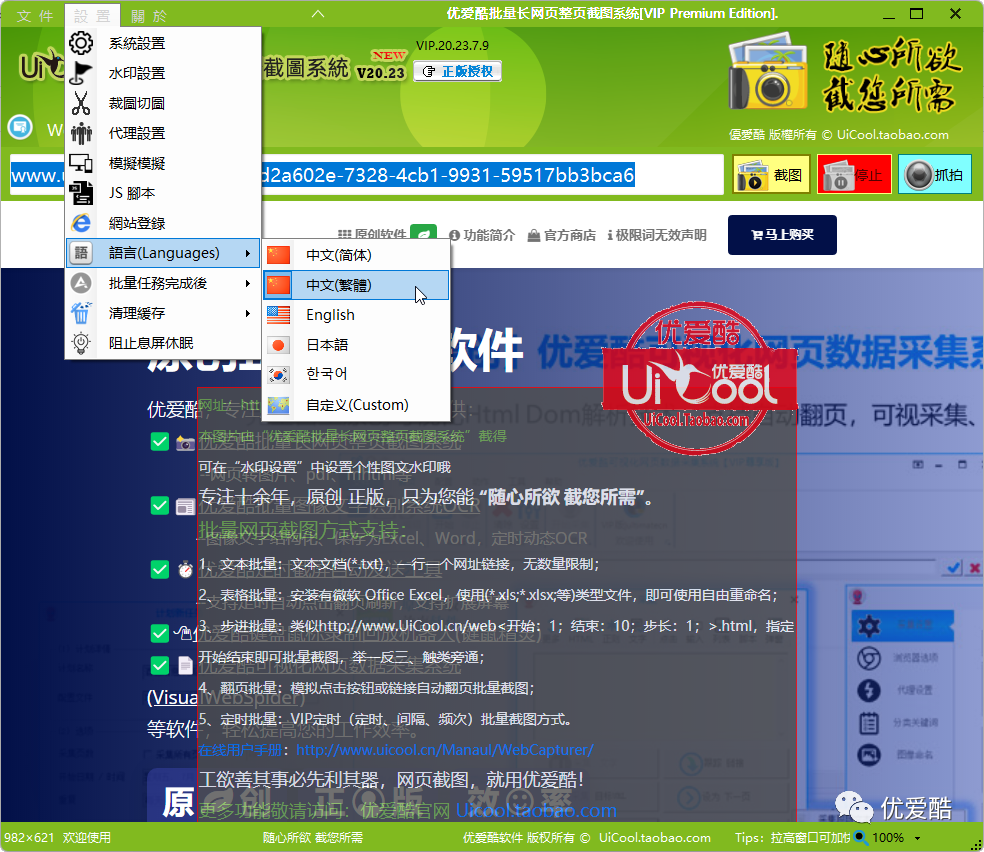The width and height of the screenshot is (984, 852).
Task: Expand the 語言(Languages) submenu arrow
Action: (x=248, y=253)
